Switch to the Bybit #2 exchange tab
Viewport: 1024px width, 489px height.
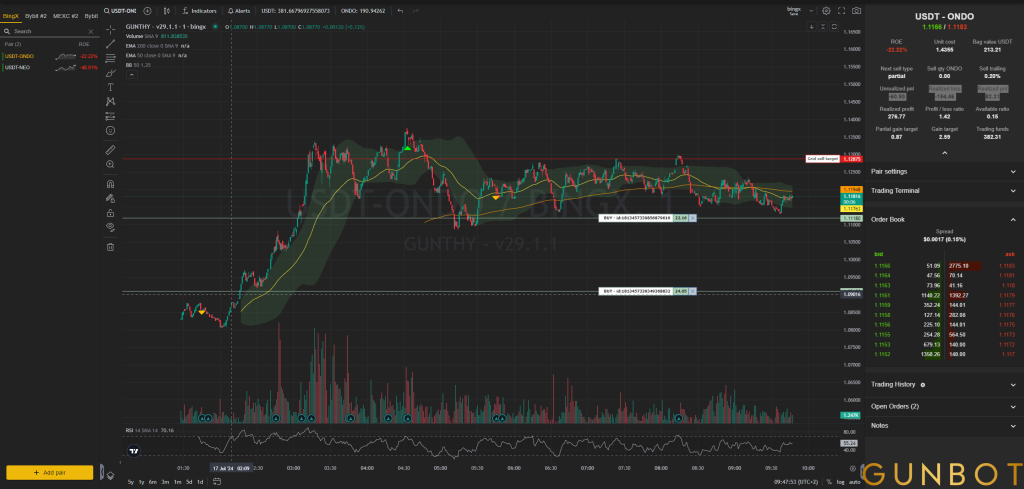click(x=36, y=15)
